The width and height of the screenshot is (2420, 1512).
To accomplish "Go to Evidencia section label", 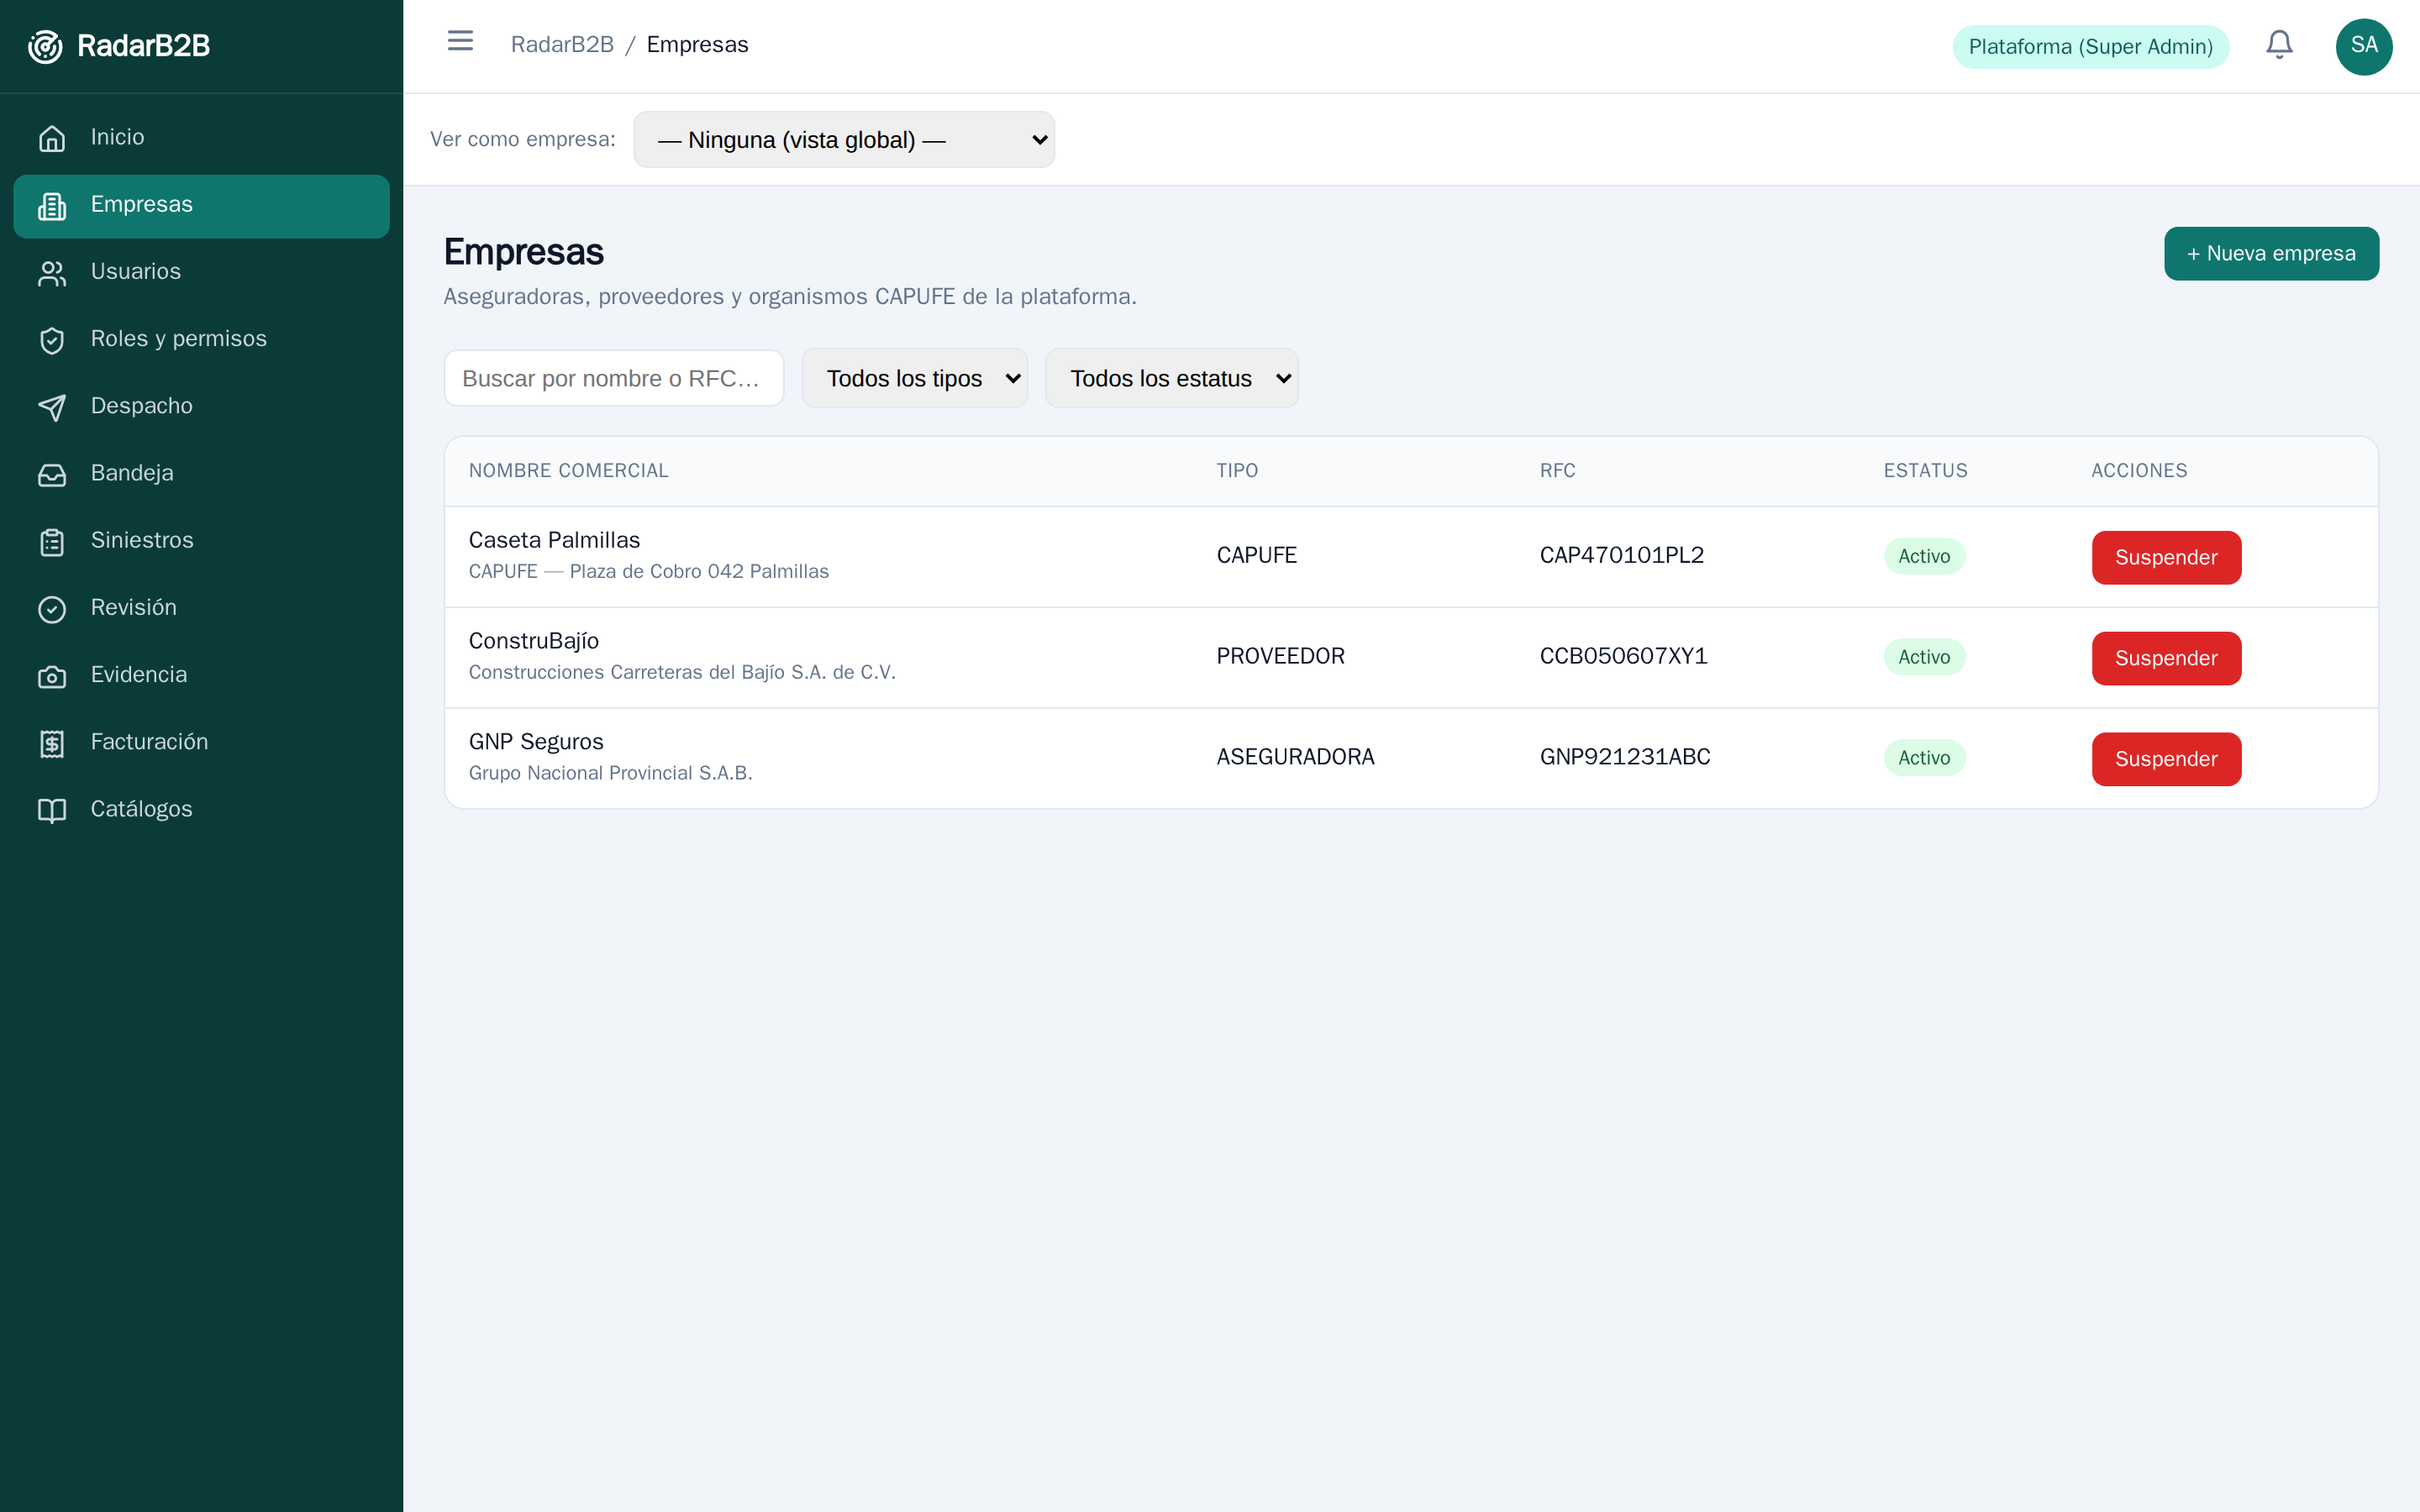I will (x=139, y=674).
